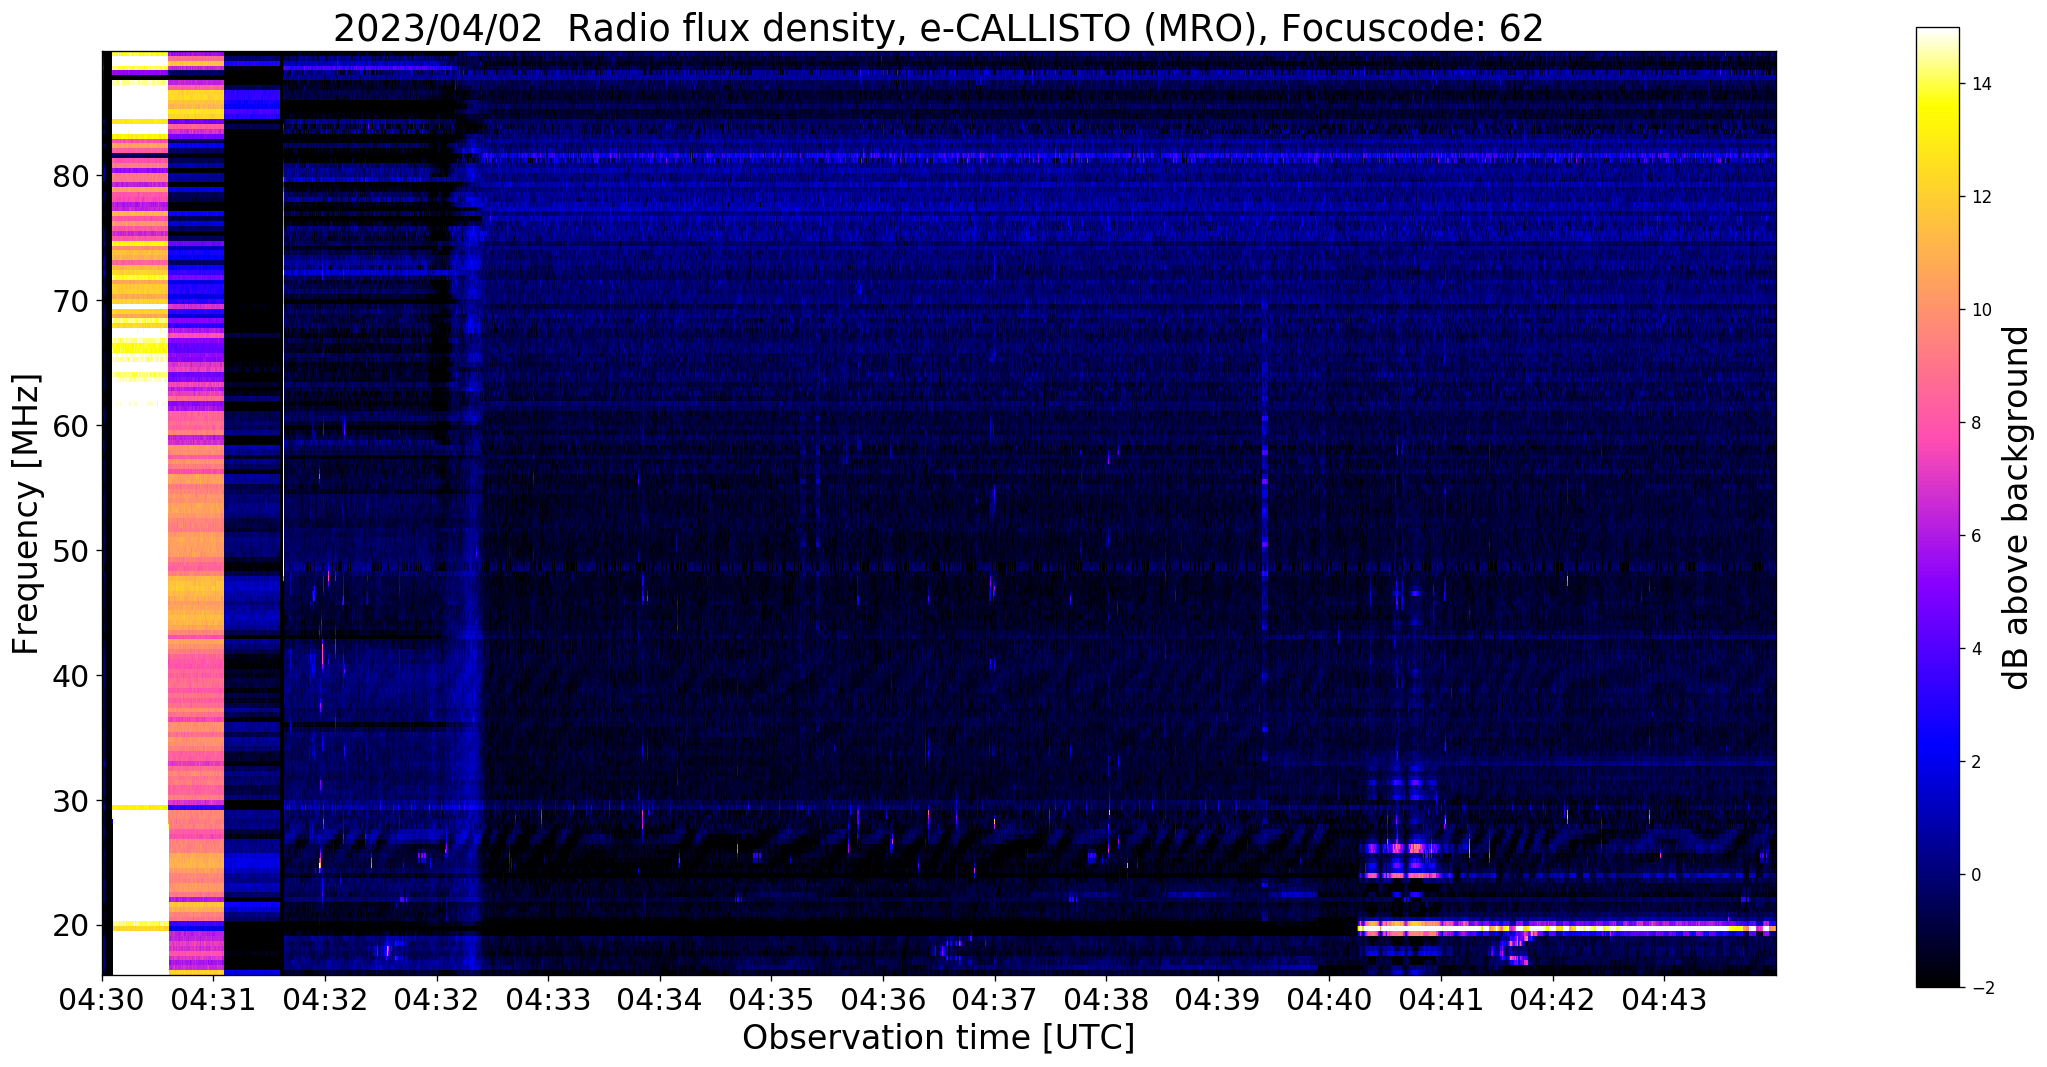Click the 04:30 time tick label

pyautogui.click(x=102, y=999)
